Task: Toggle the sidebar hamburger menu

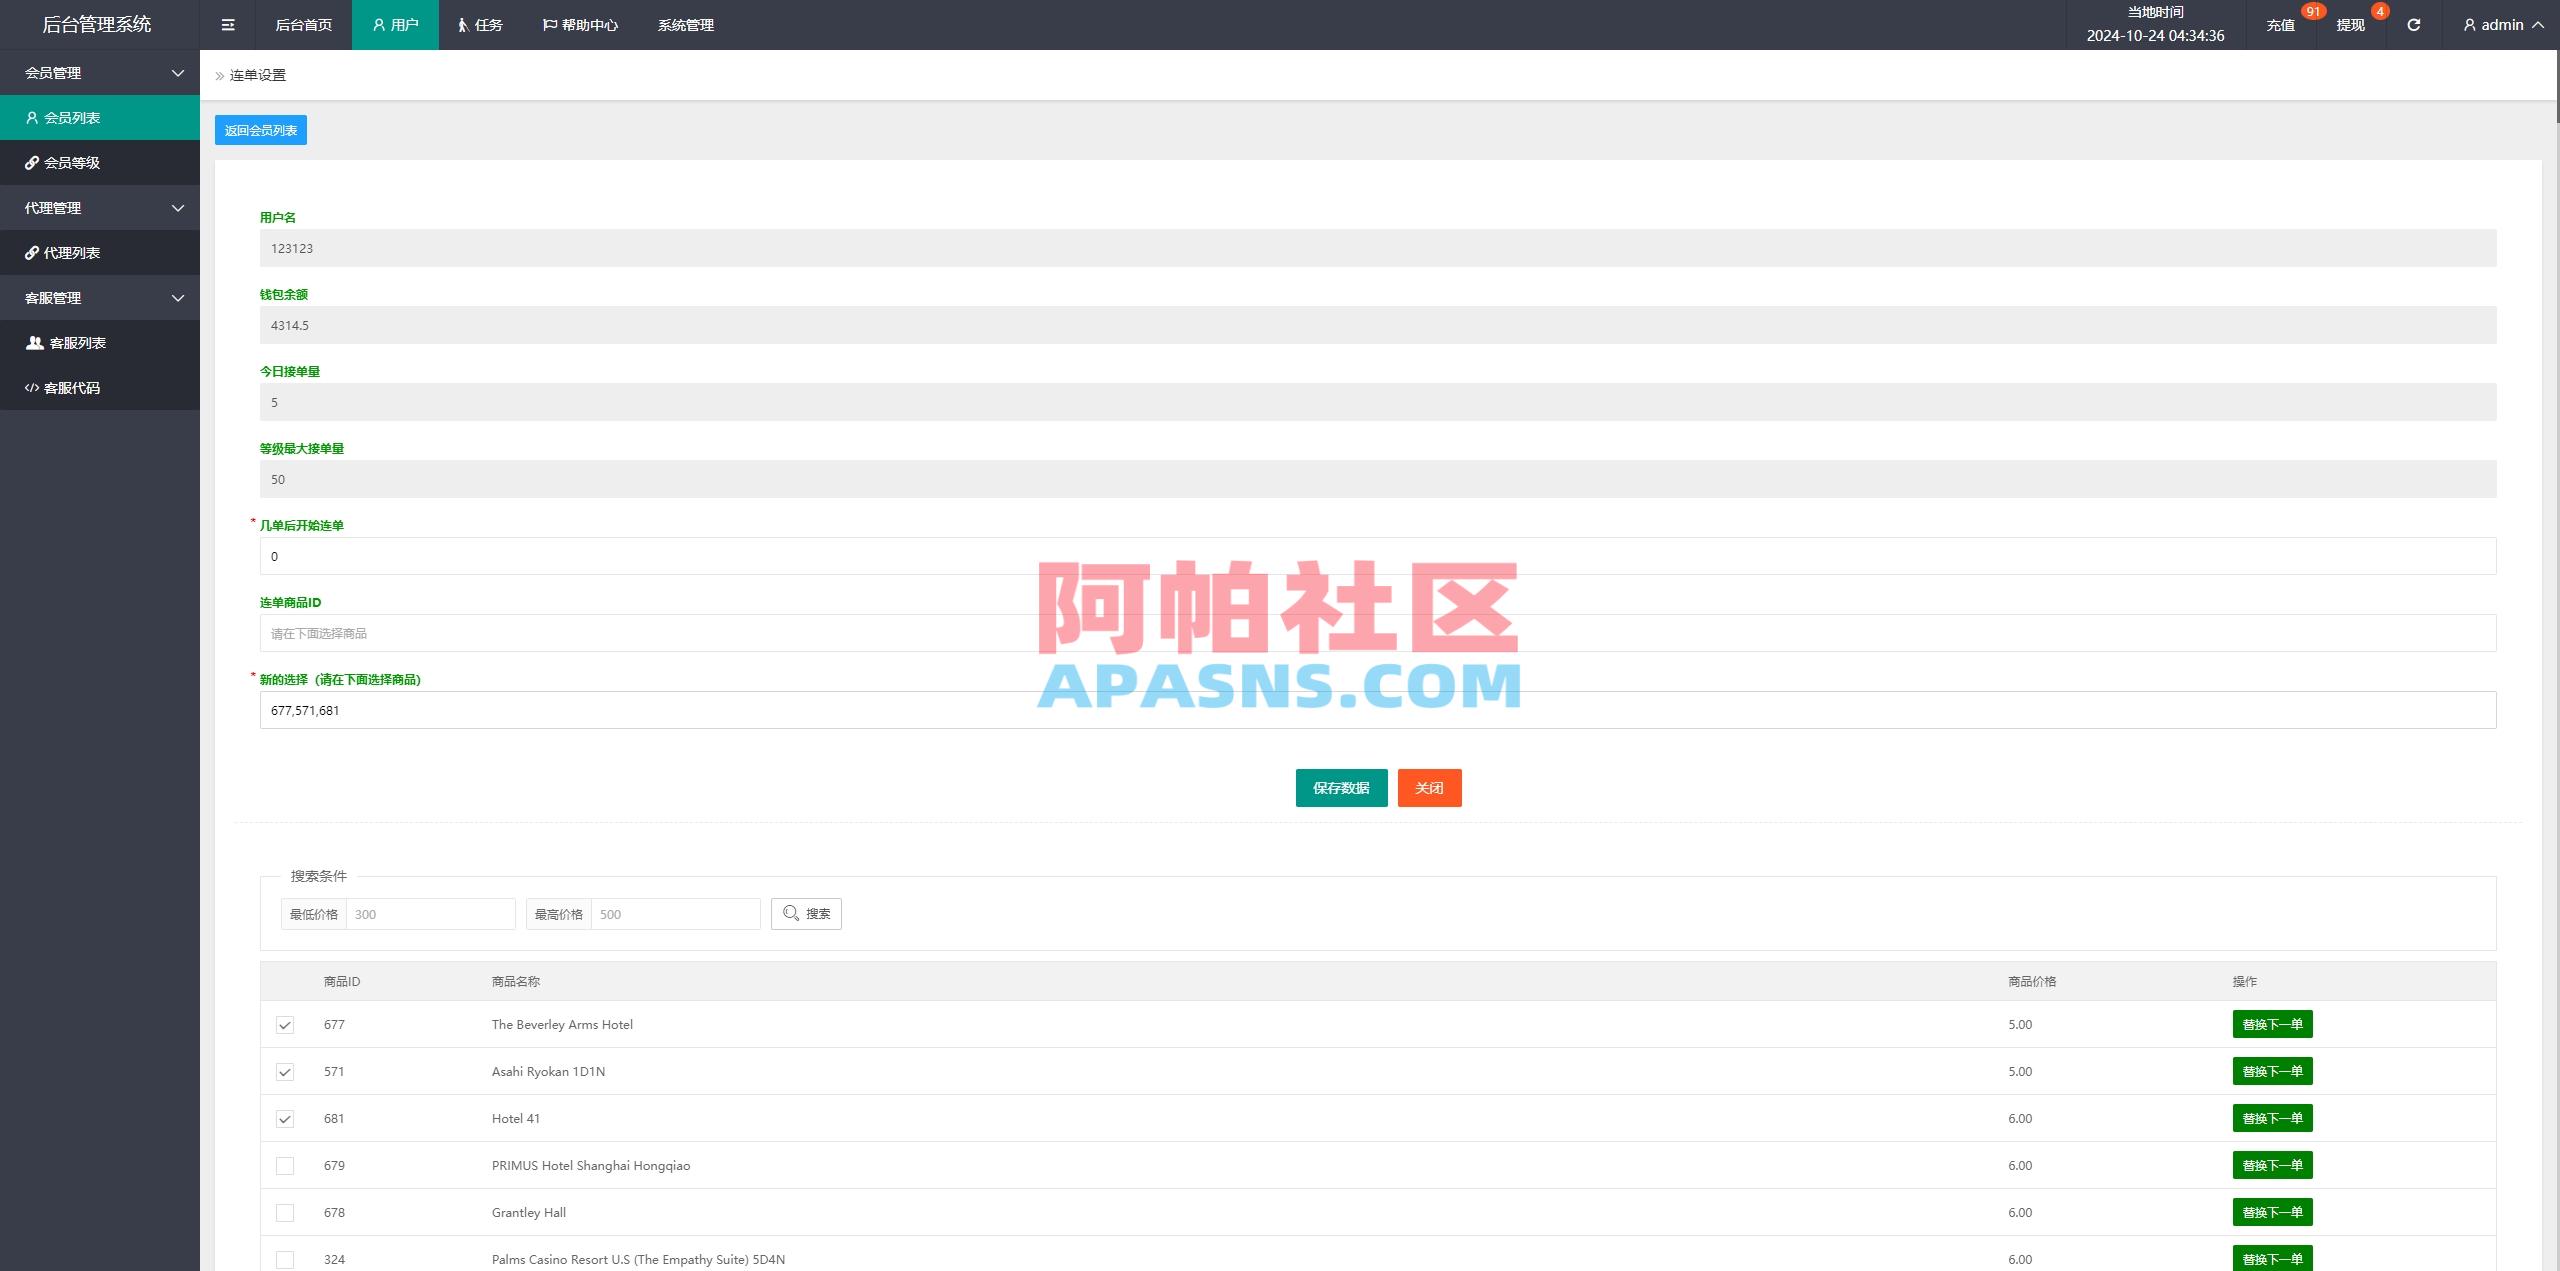Action: pos(228,24)
